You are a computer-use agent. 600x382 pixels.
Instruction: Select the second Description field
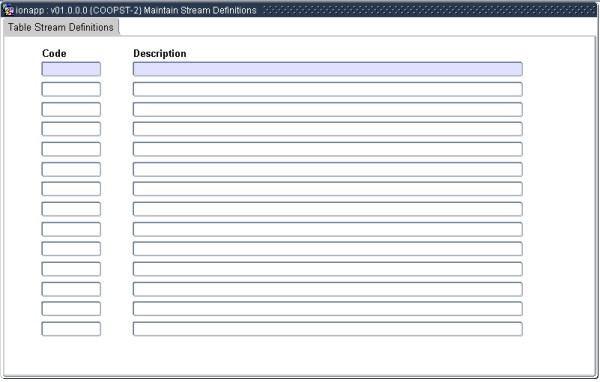pyautogui.click(x=328, y=89)
